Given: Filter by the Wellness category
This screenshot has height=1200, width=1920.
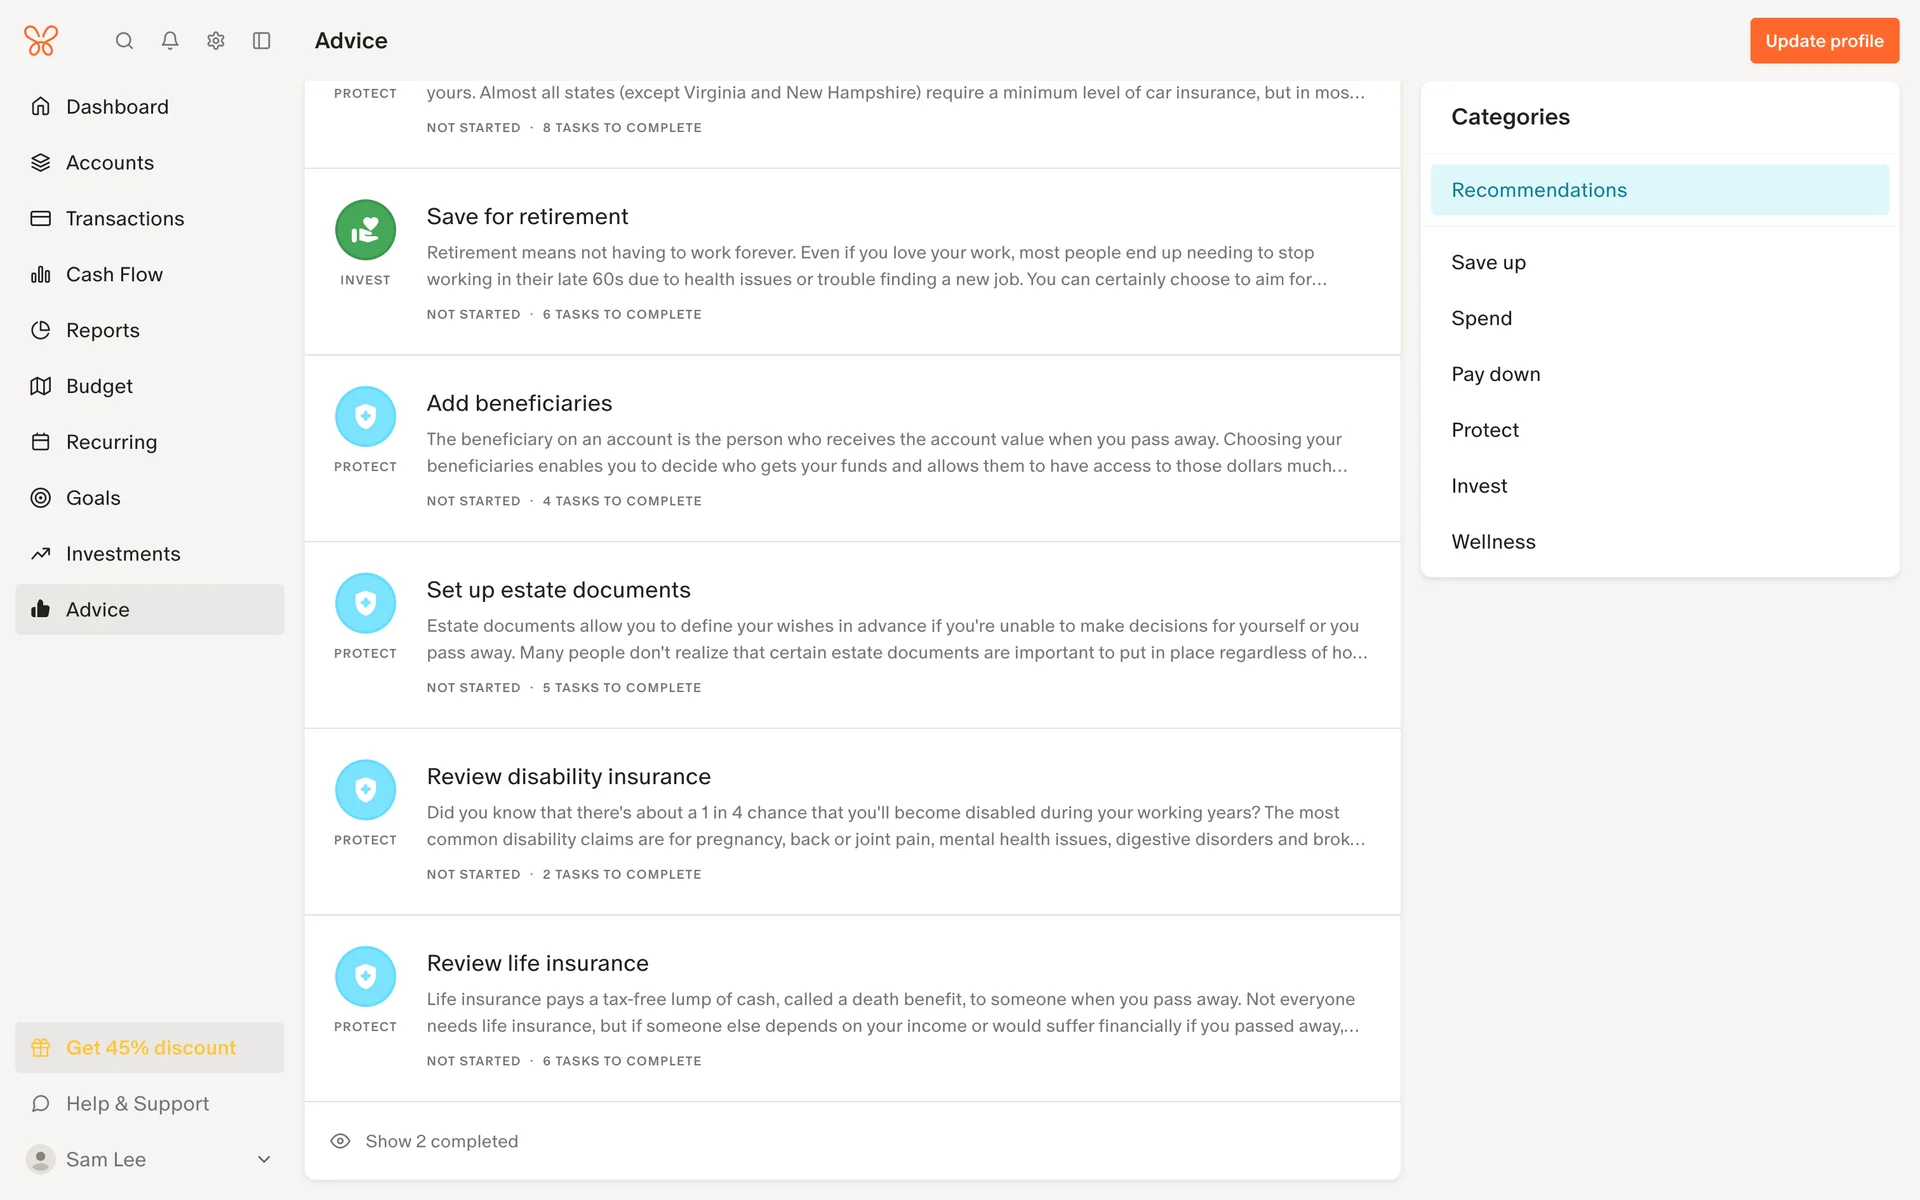Looking at the screenshot, I should [1493, 542].
